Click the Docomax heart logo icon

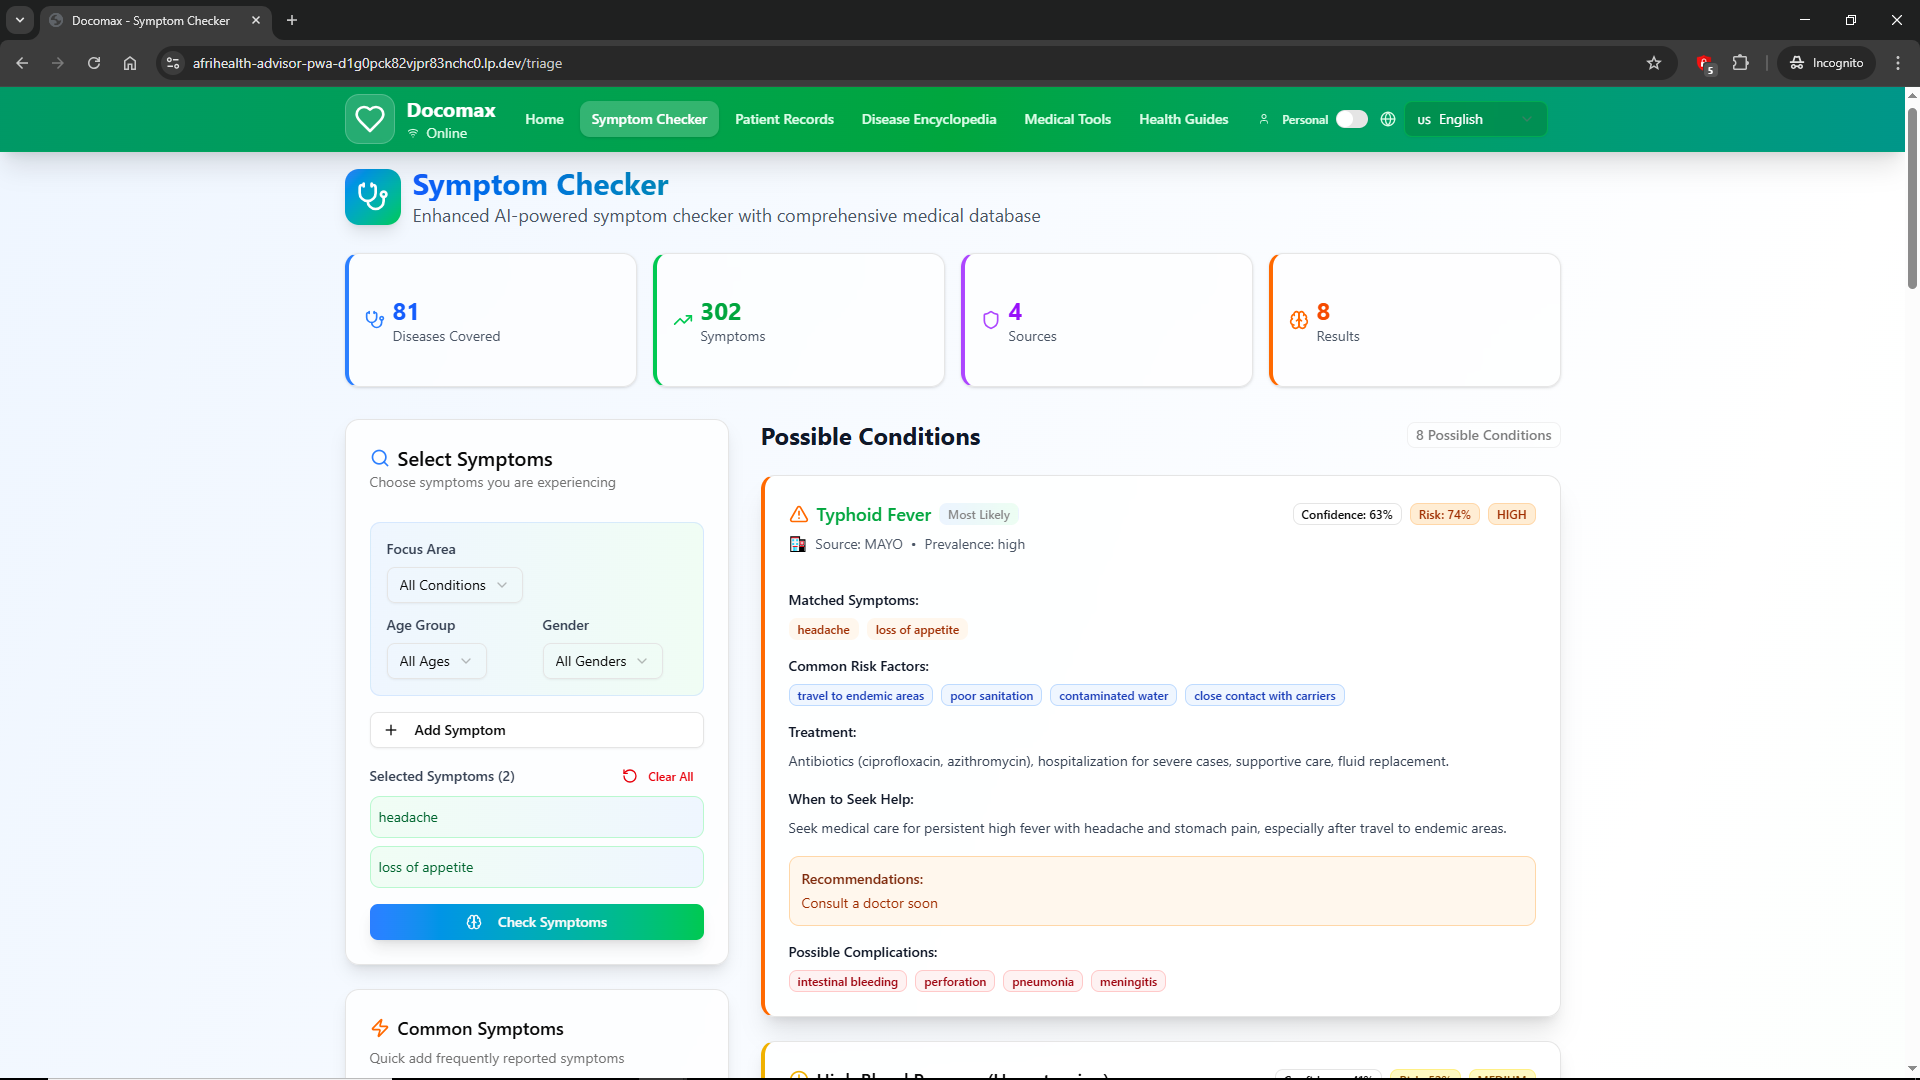(x=369, y=119)
